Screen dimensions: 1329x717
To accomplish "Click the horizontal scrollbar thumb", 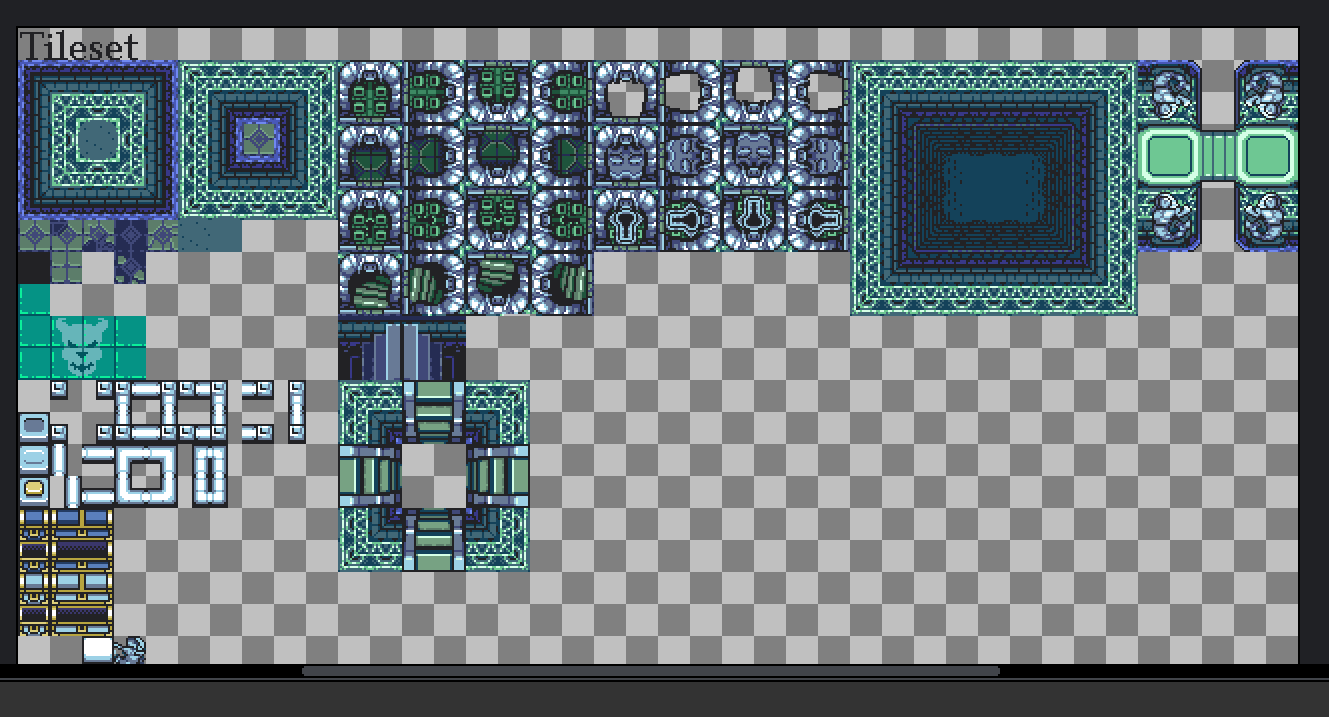I will coord(651,671).
